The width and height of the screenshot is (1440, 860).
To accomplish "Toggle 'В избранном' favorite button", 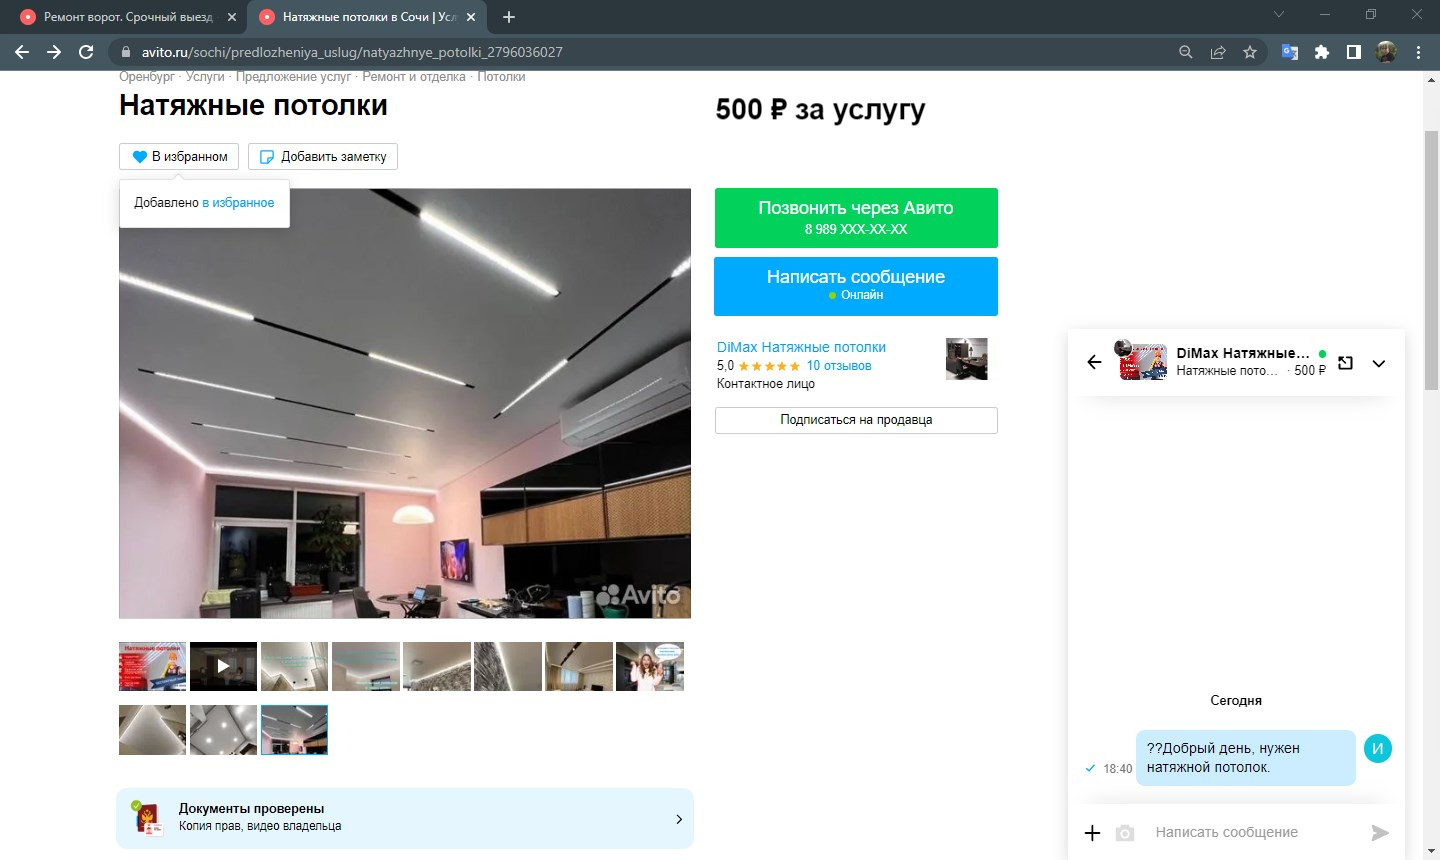I will (179, 156).
